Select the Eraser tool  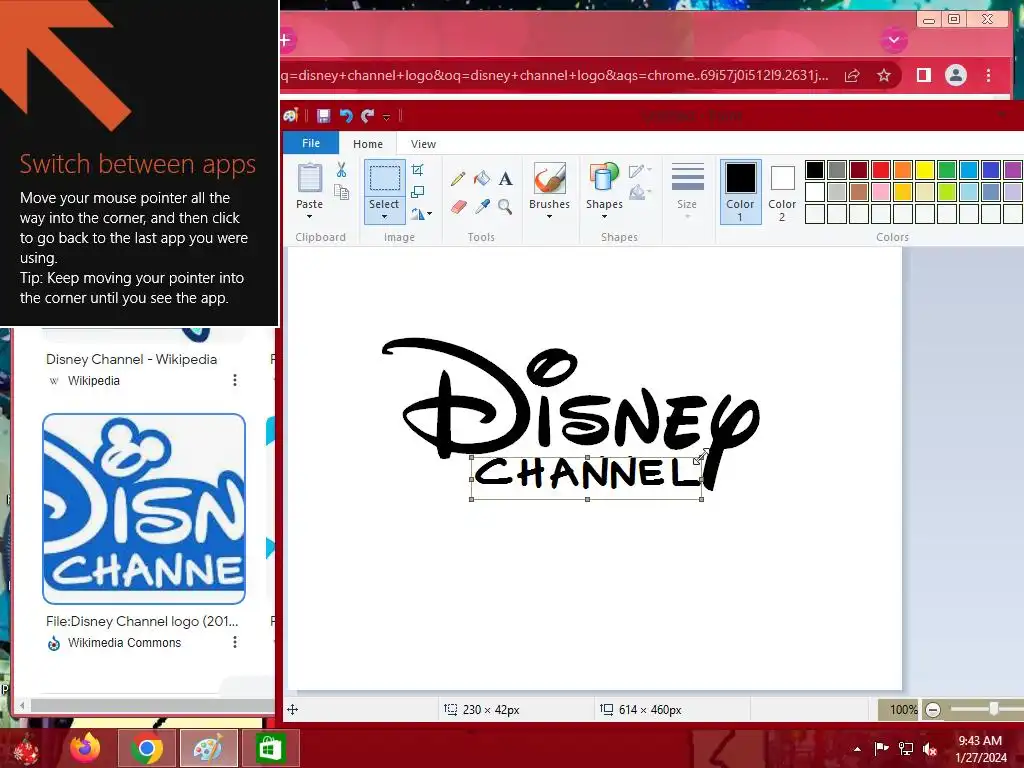(458, 207)
